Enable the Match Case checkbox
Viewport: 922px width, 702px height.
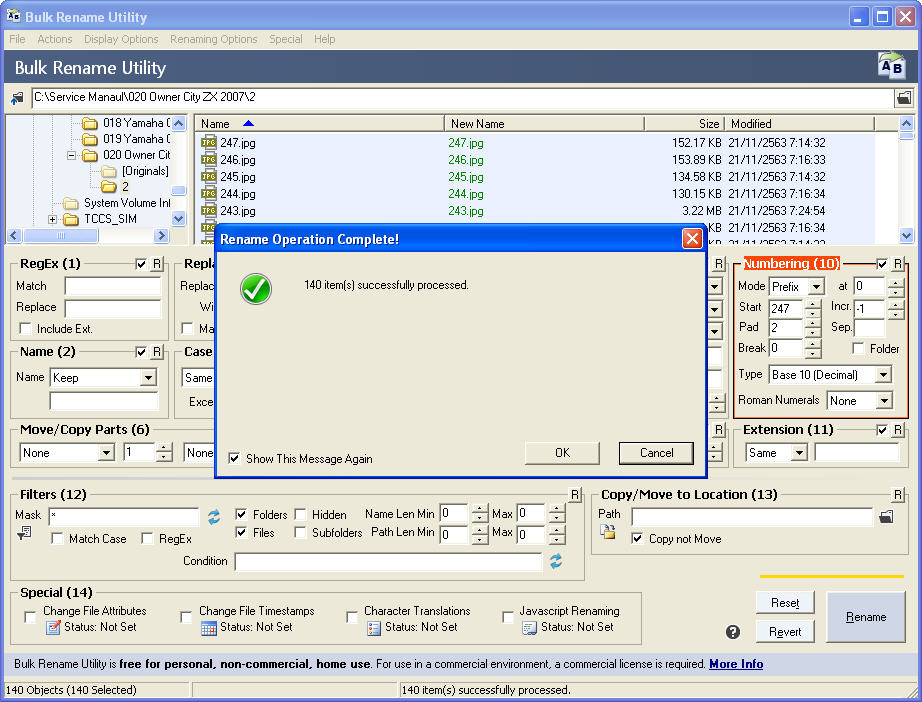pos(57,538)
